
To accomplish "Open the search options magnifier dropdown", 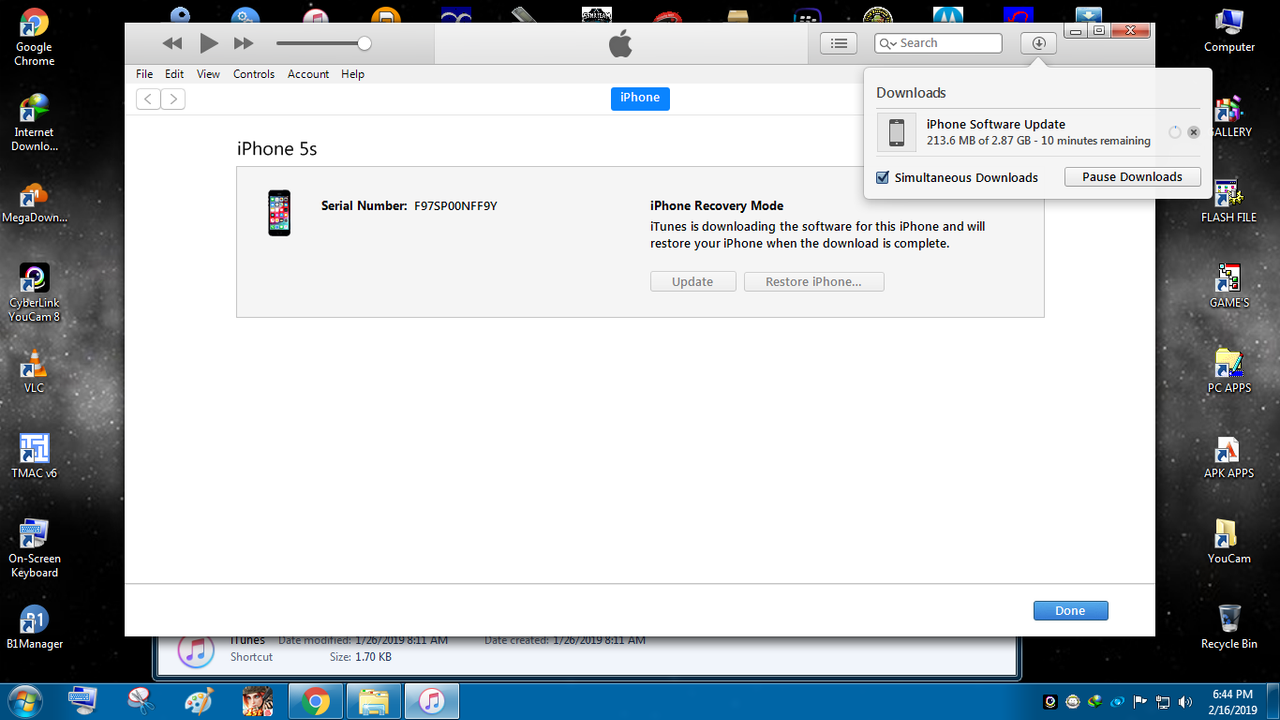I will (887, 43).
